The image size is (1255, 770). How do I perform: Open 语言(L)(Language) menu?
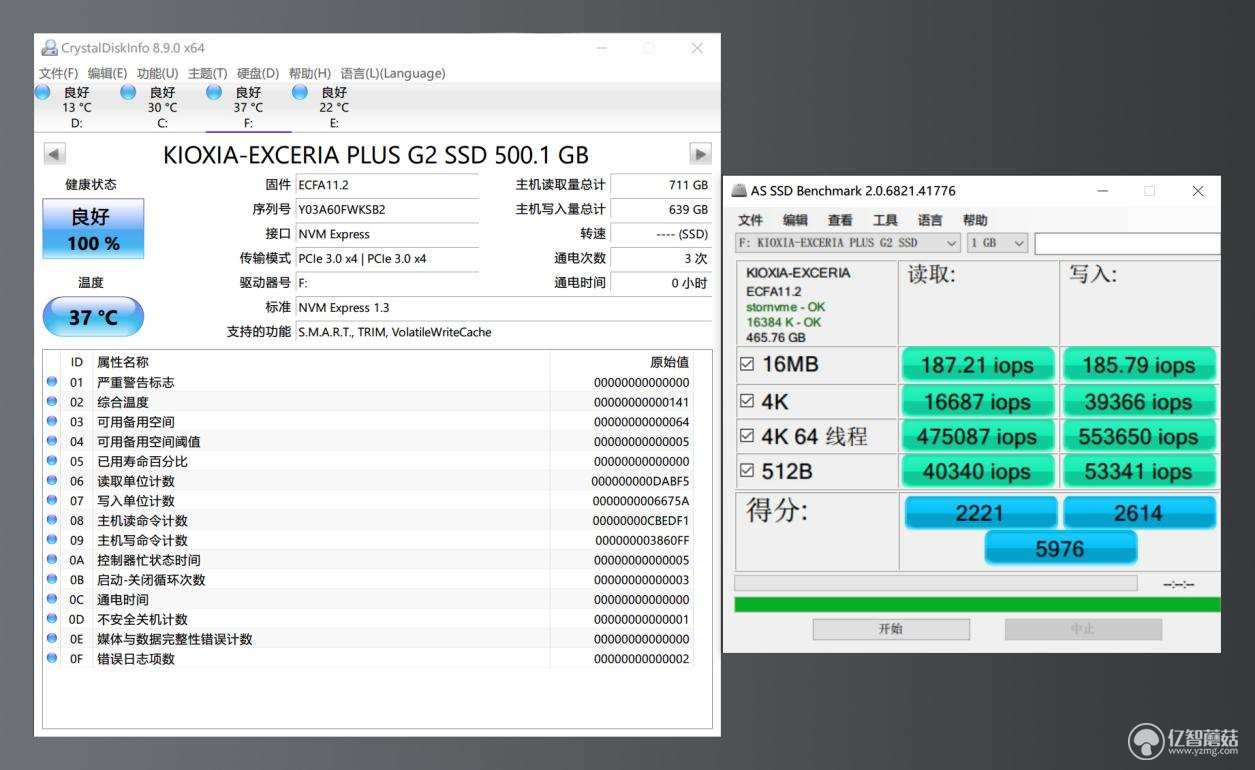pos(393,73)
